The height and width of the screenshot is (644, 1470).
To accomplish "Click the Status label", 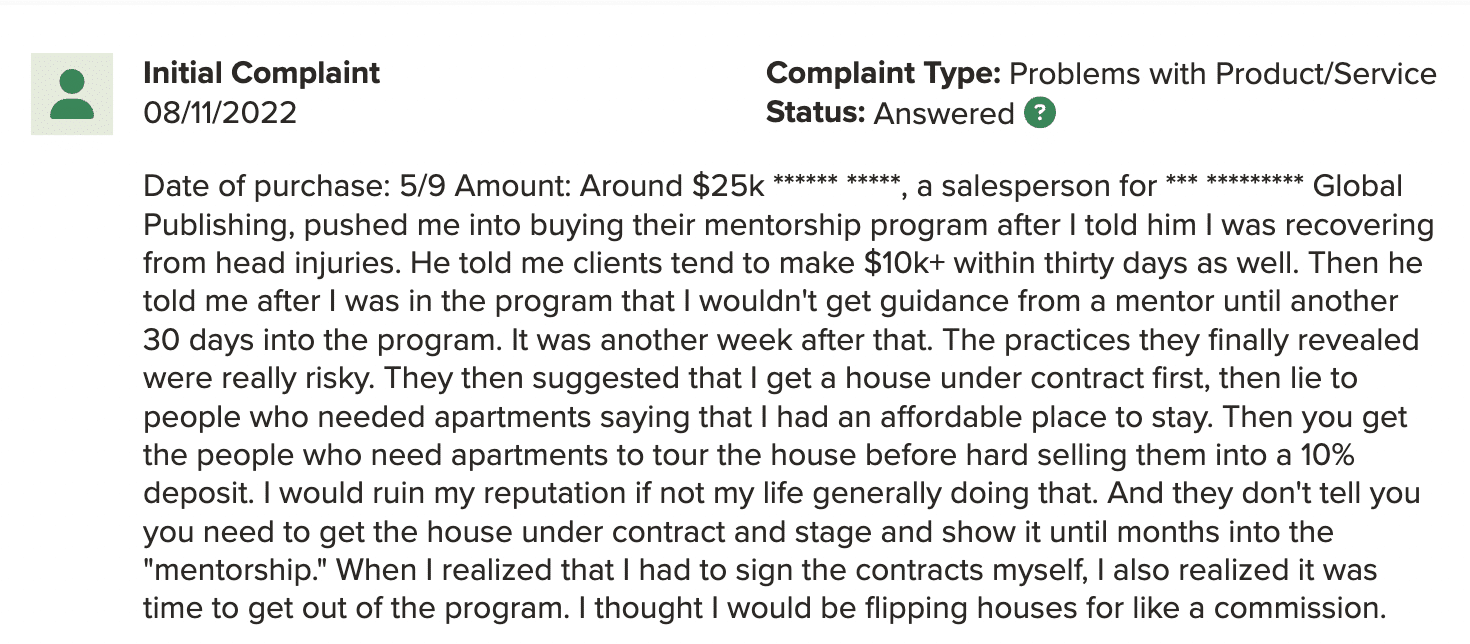I will (x=816, y=113).
